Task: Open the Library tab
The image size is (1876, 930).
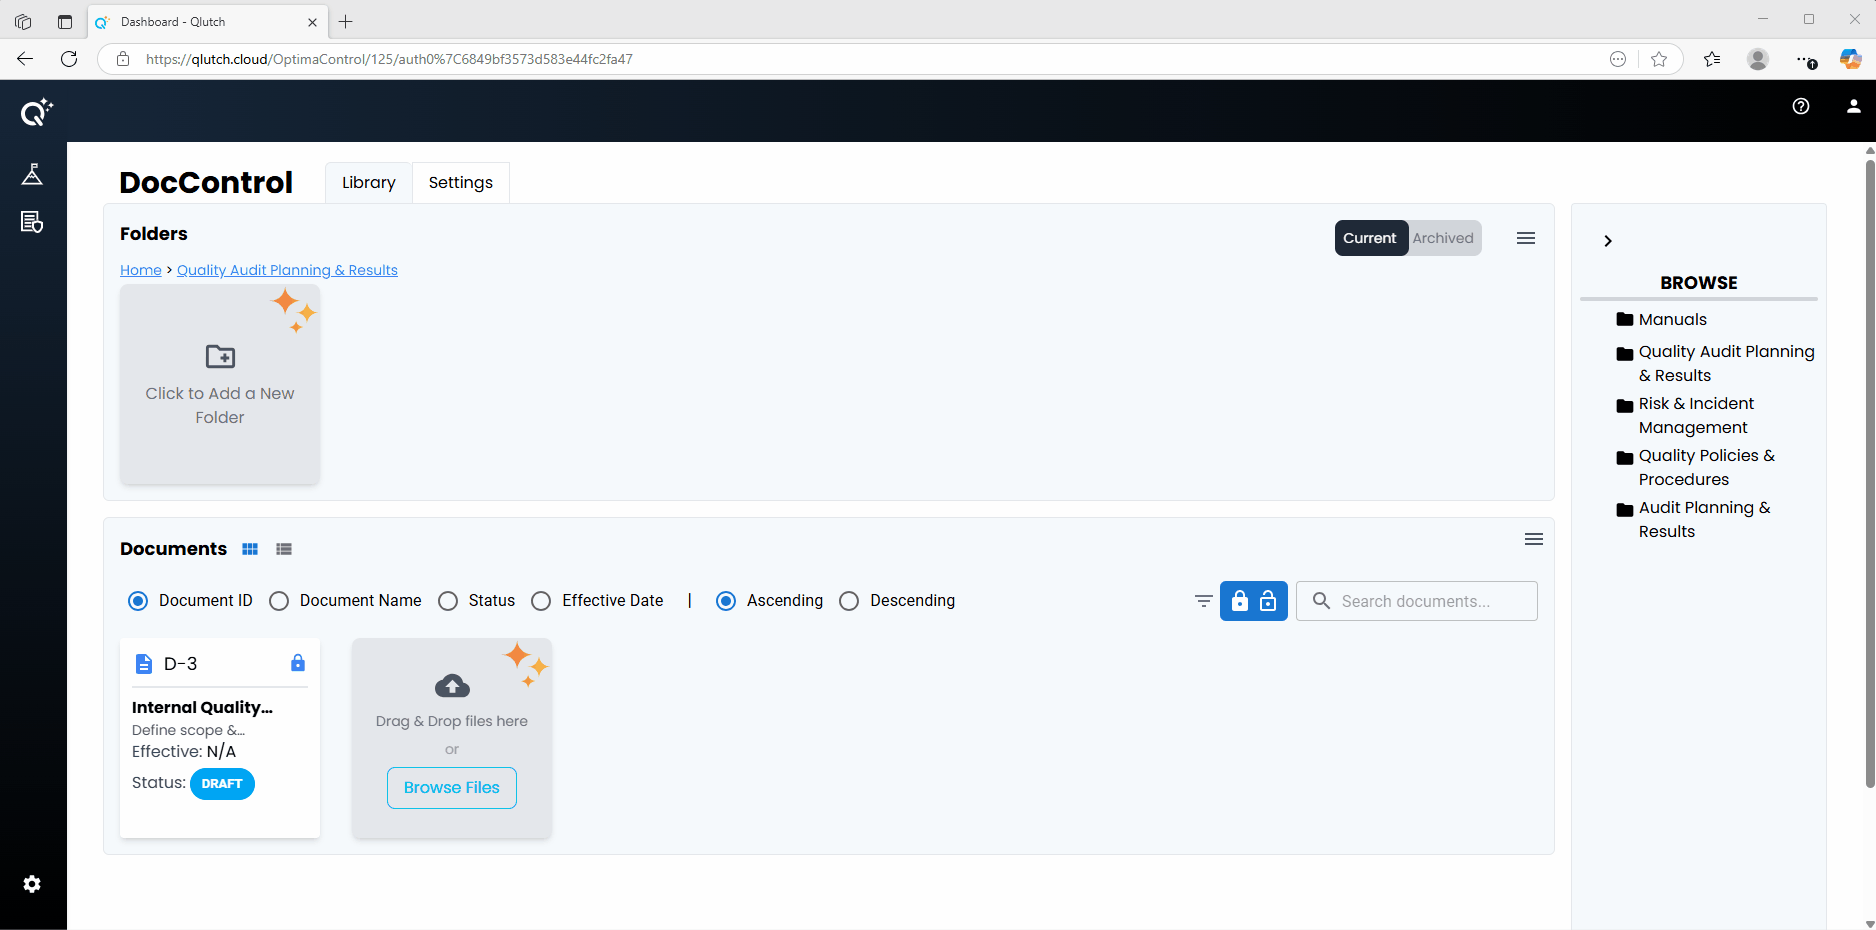Action: click(369, 182)
